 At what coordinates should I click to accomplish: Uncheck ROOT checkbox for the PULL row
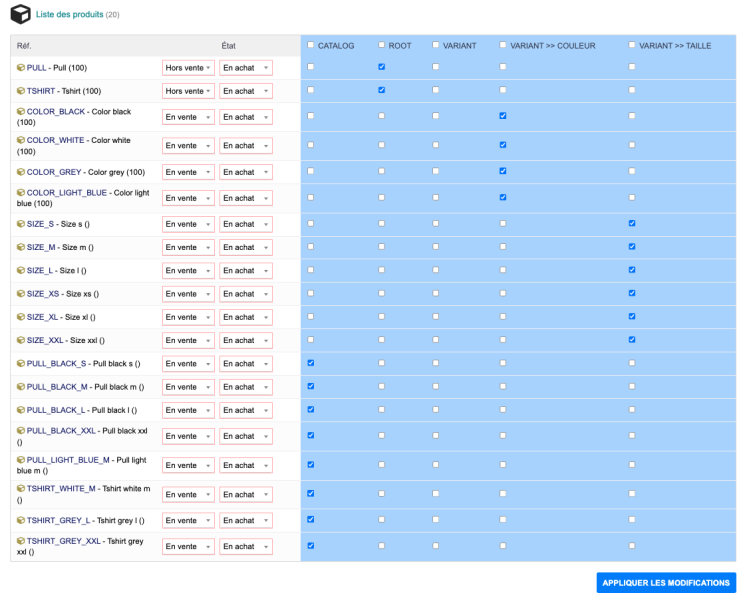click(x=382, y=67)
